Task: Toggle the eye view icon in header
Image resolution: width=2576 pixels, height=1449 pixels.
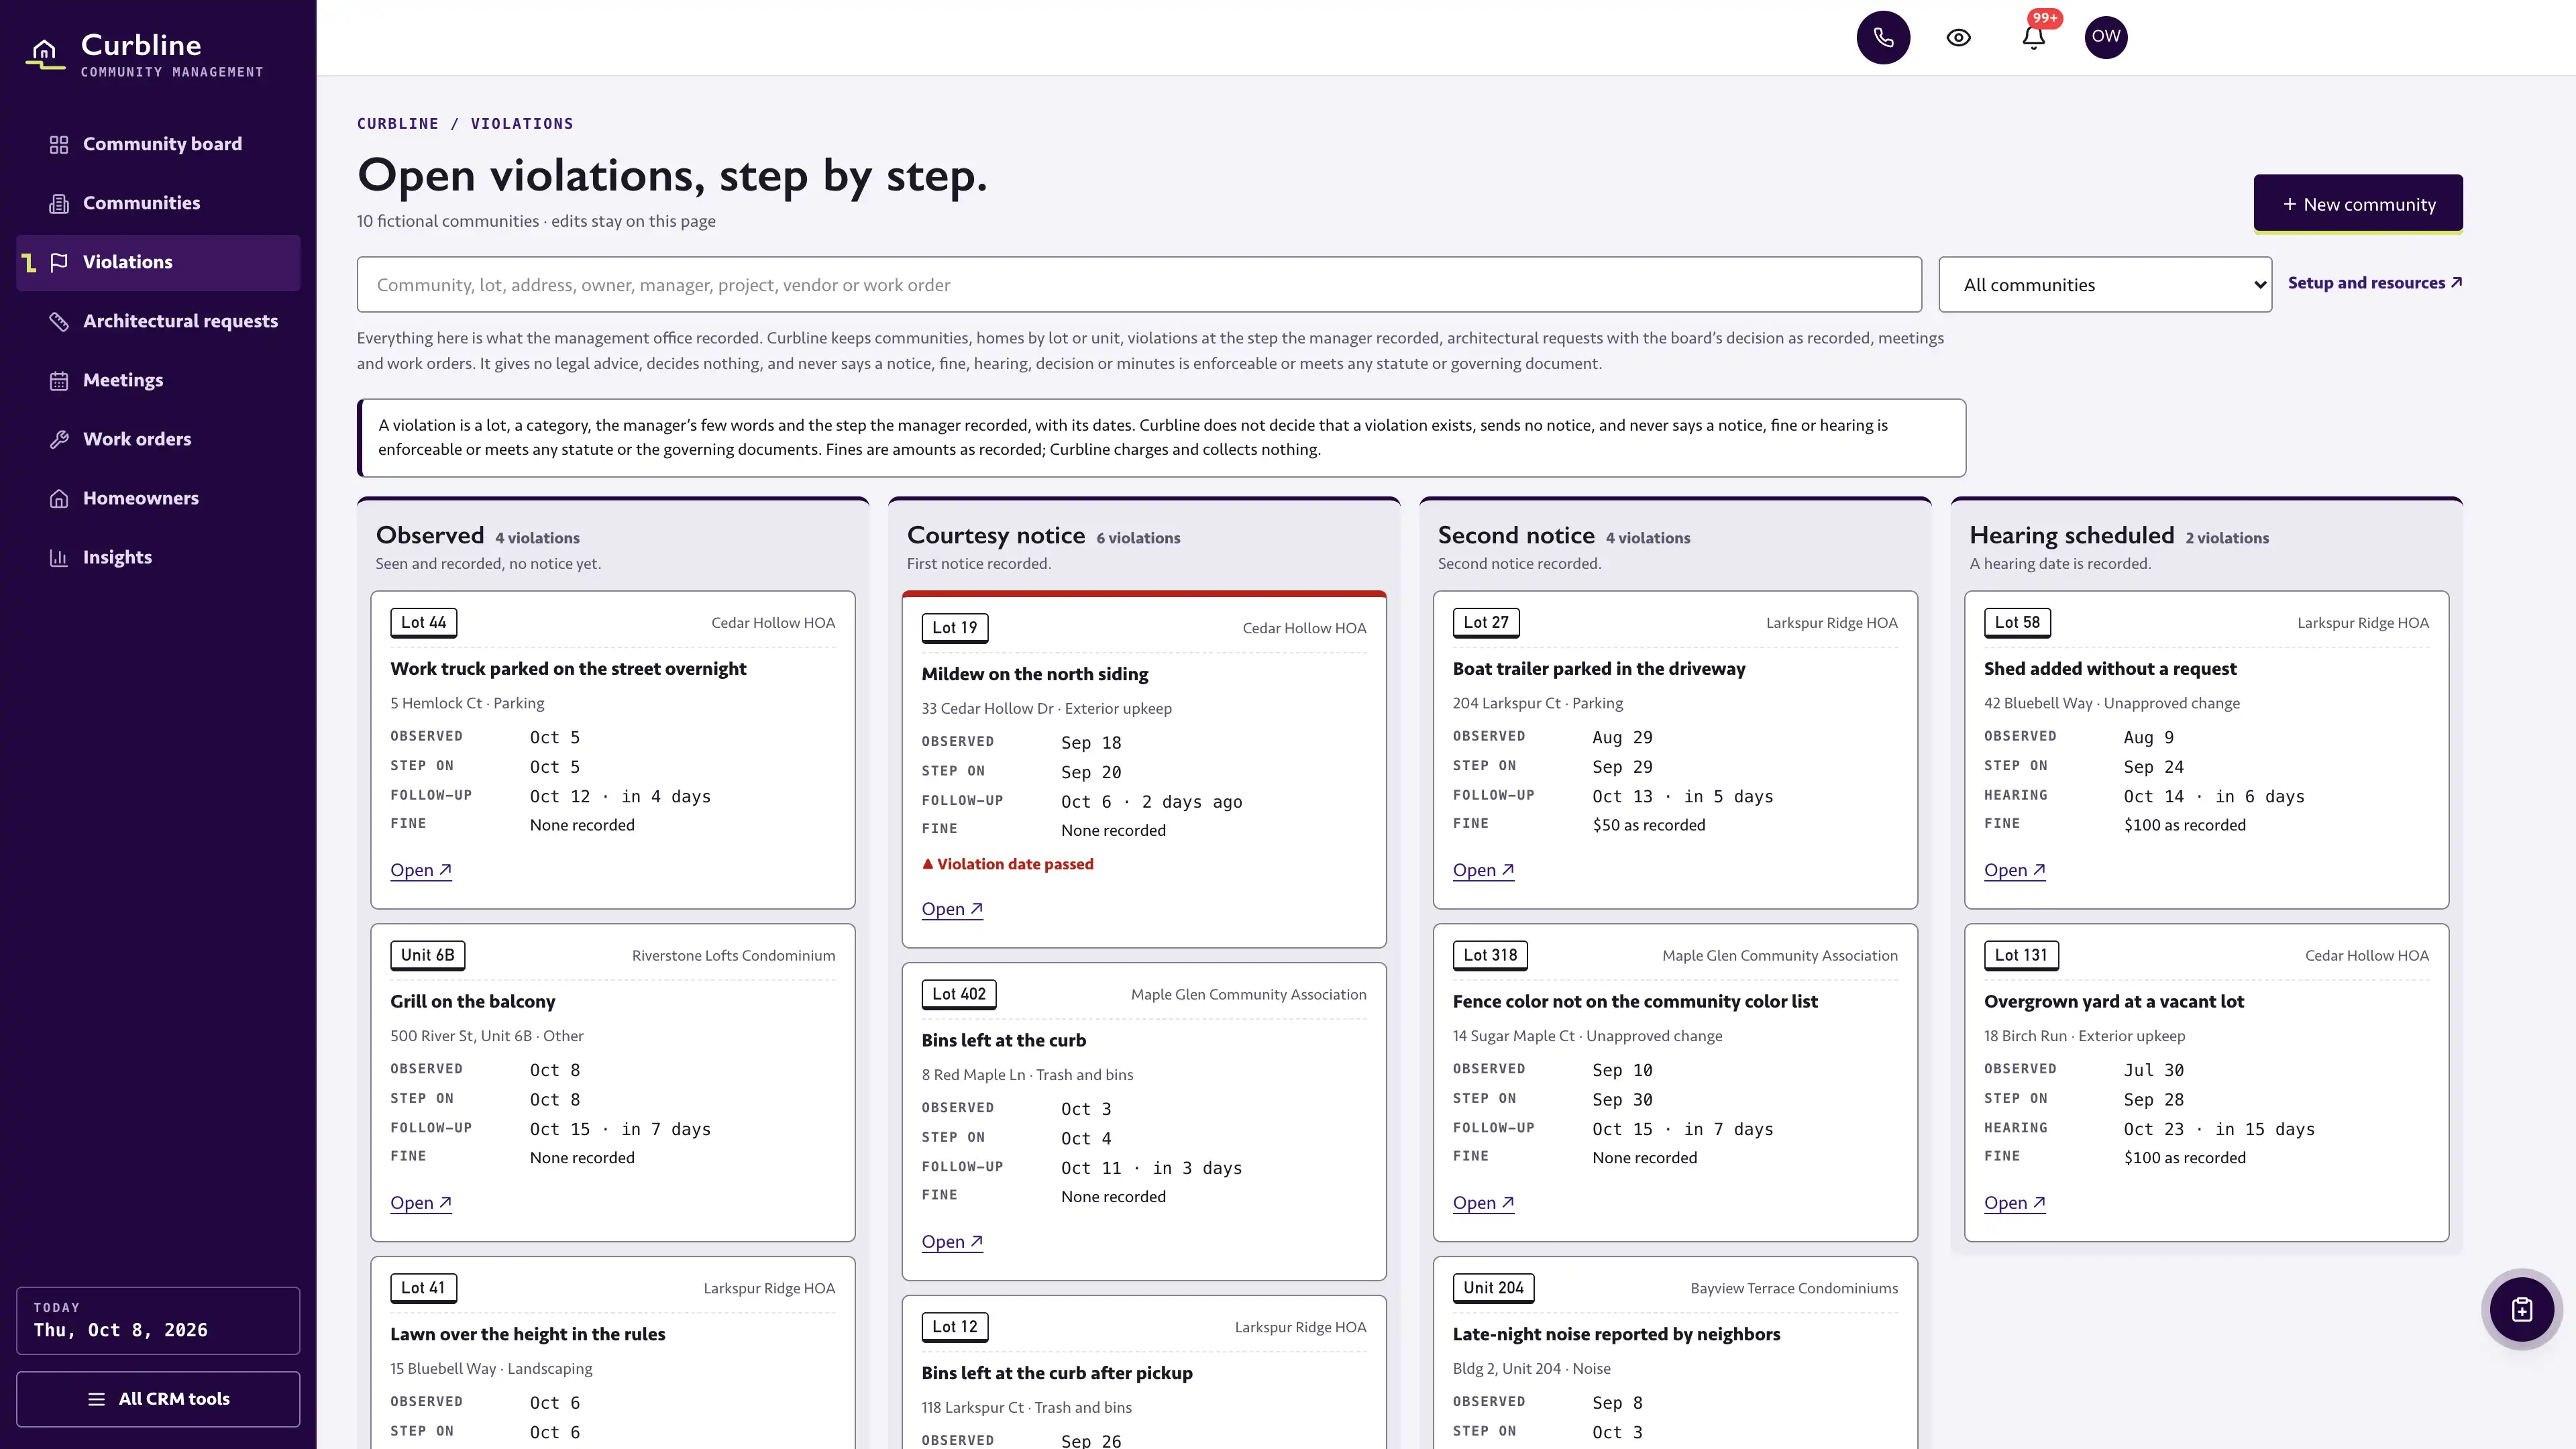Action: pyautogui.click(x=1958, y=37)
